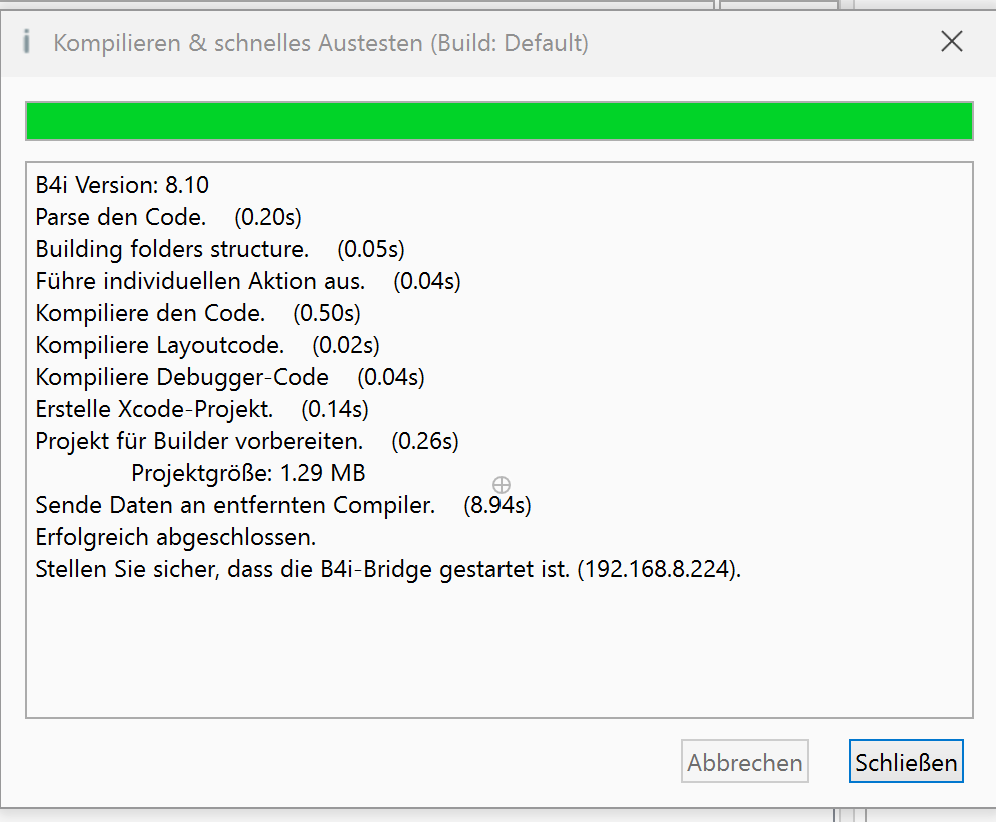Click the greyed-out Abbrechen button
Image resolution: width=996 pixels, height=822 pixels.
tap(745, 763)
